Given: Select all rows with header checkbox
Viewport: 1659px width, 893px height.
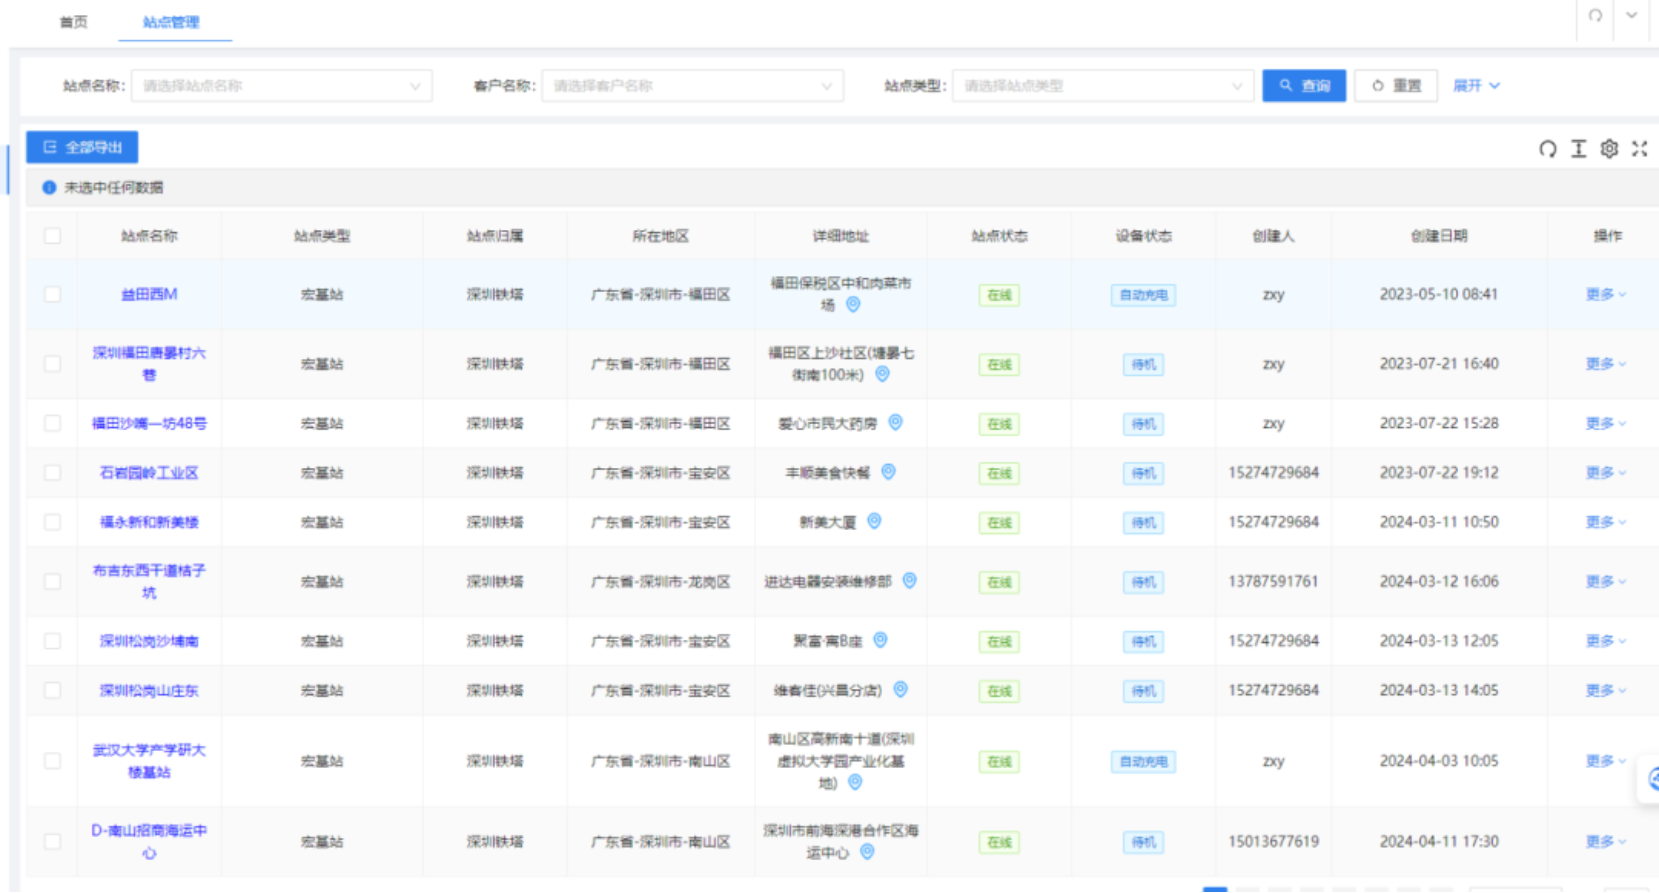Looking at the screenshot, I should click(x=52, y=236).
